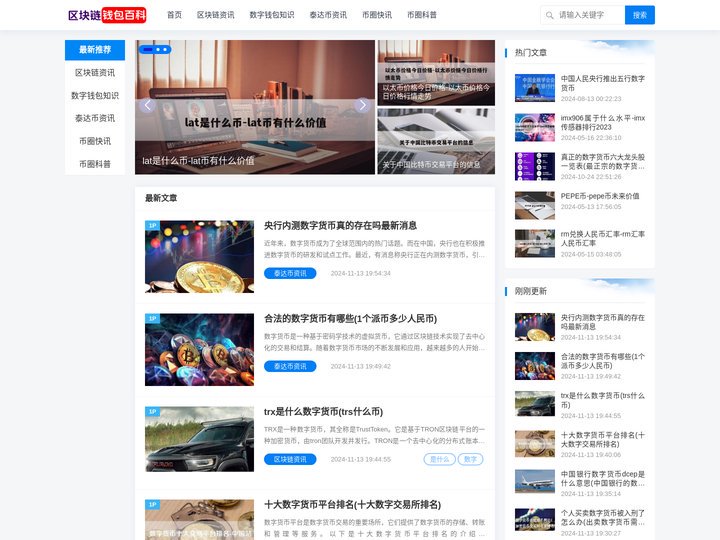Click 最新文章 section heading
720x540 pixels.
161,198
